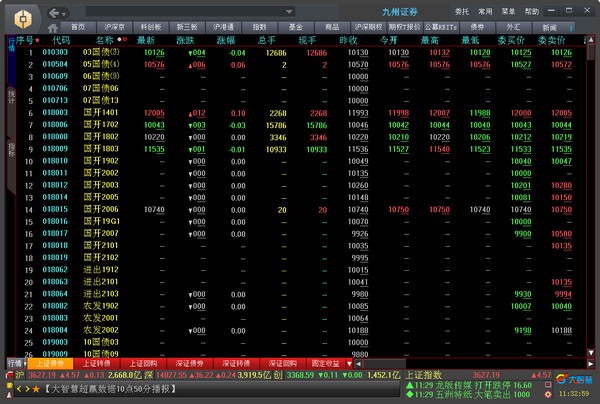This screenshot has height=404, width=600.
Task: Click the 大智慧 logo in status bar
Action: (x=574, y=379)
